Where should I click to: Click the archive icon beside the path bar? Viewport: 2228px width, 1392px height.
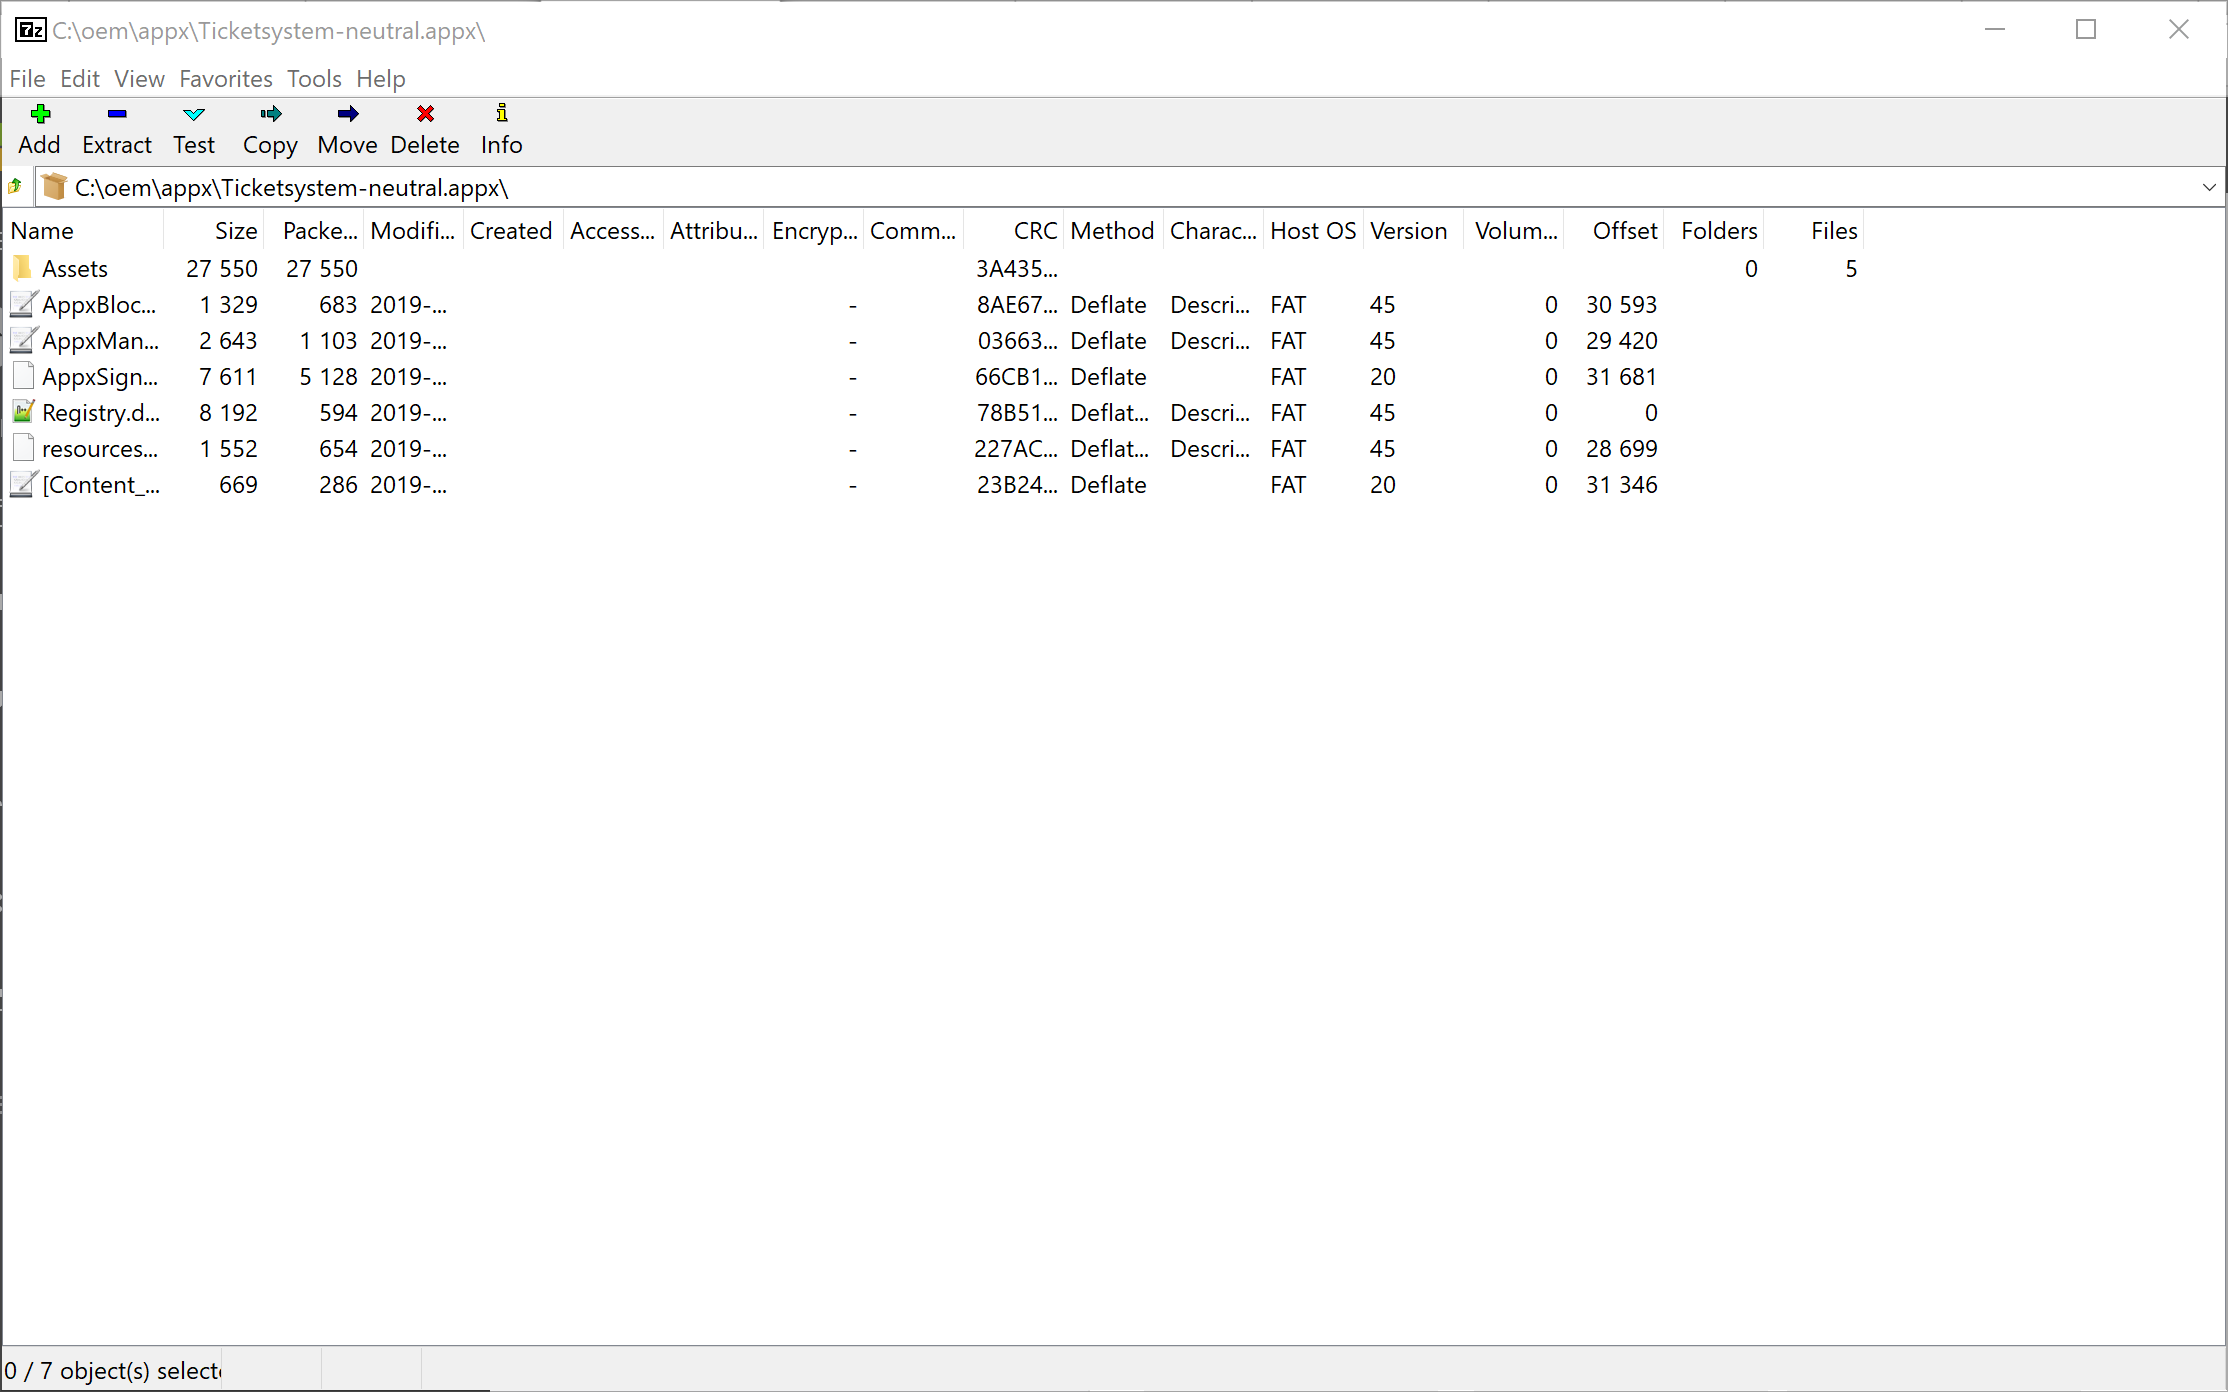click(53, 187)
